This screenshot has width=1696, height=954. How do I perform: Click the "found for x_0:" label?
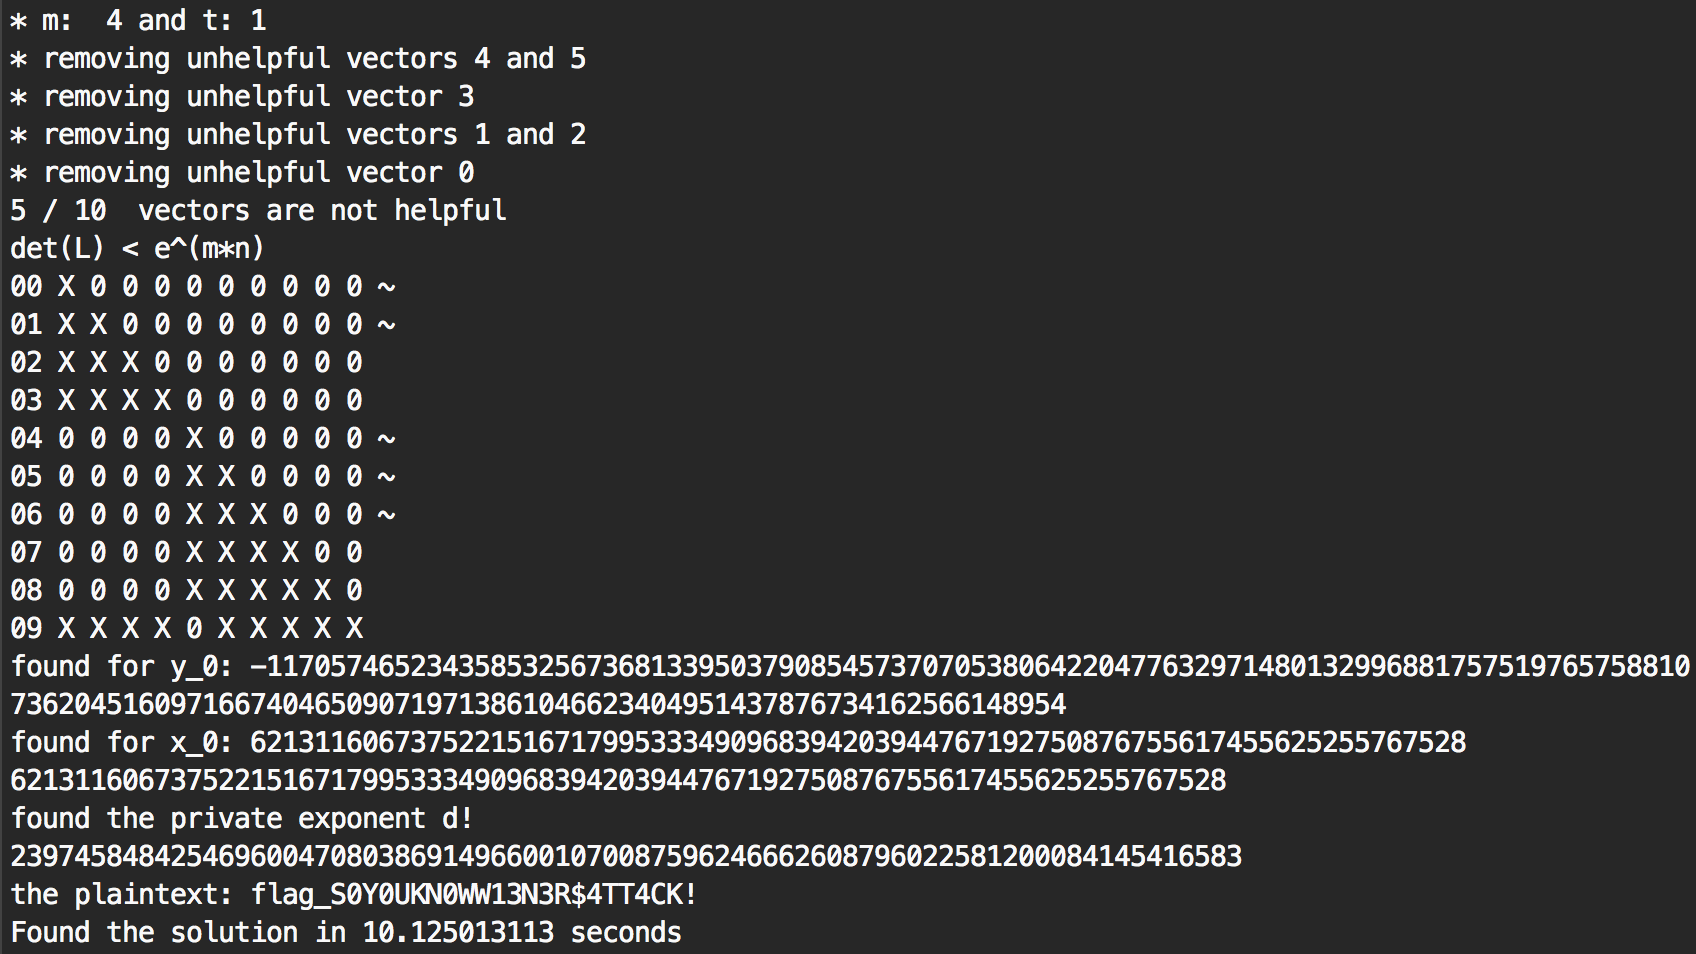[x=122, y=742]
